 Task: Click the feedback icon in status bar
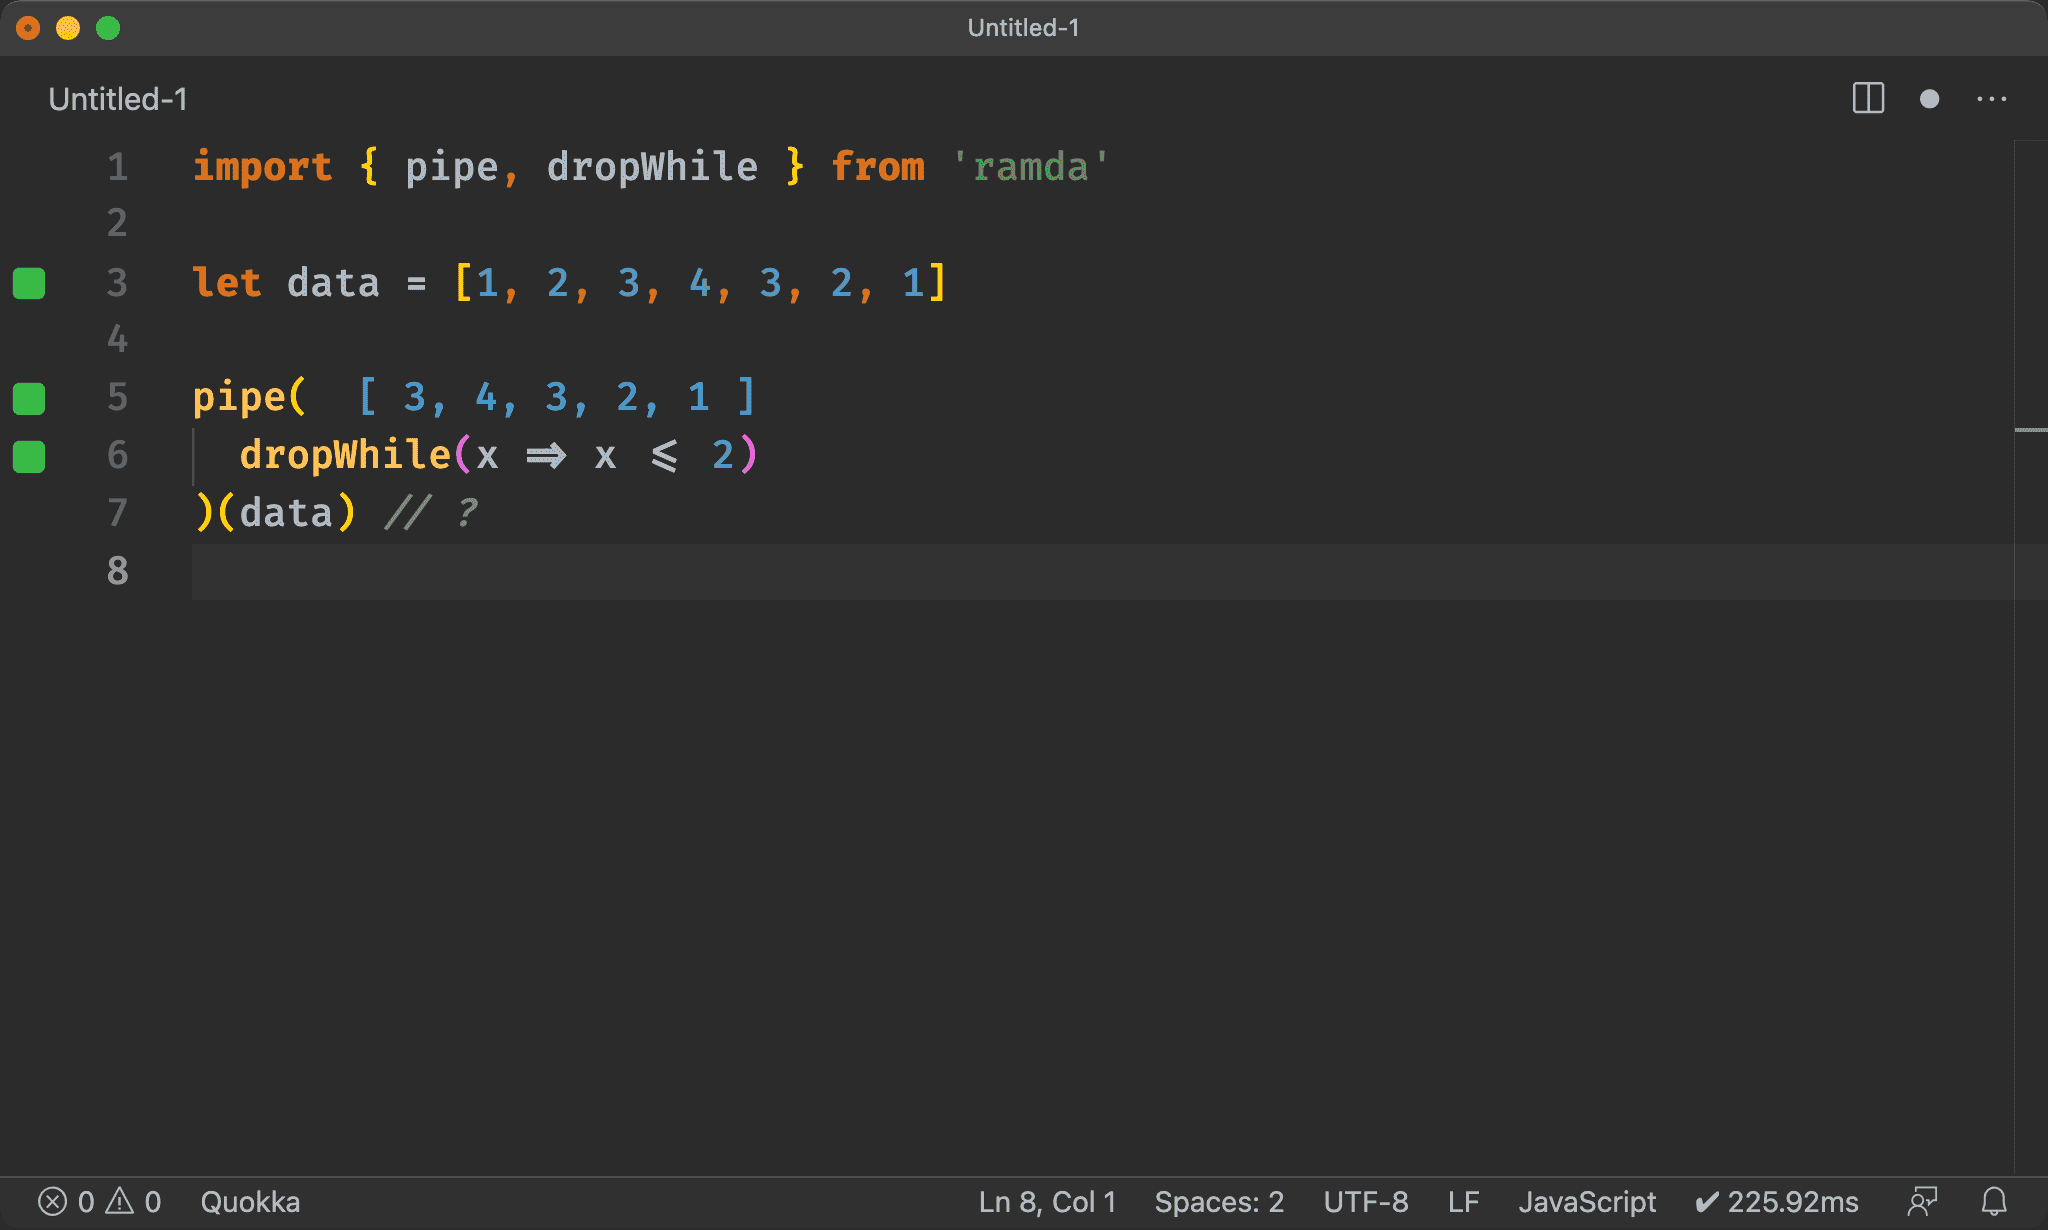coord(1922,1201)
